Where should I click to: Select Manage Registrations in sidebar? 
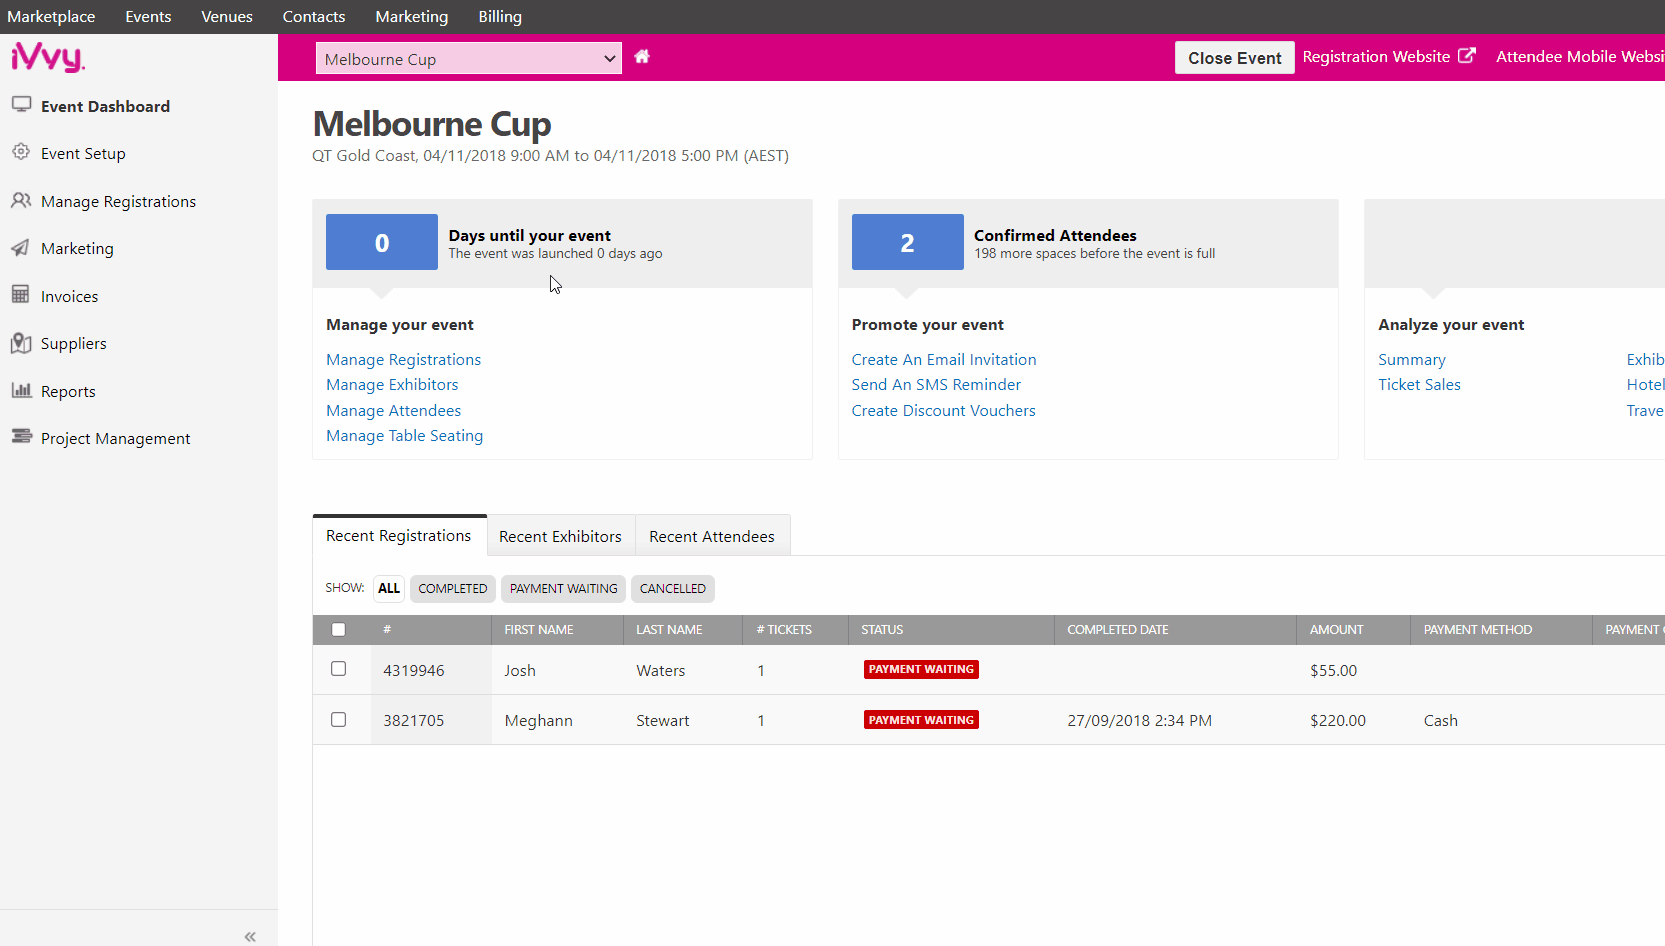118,202
